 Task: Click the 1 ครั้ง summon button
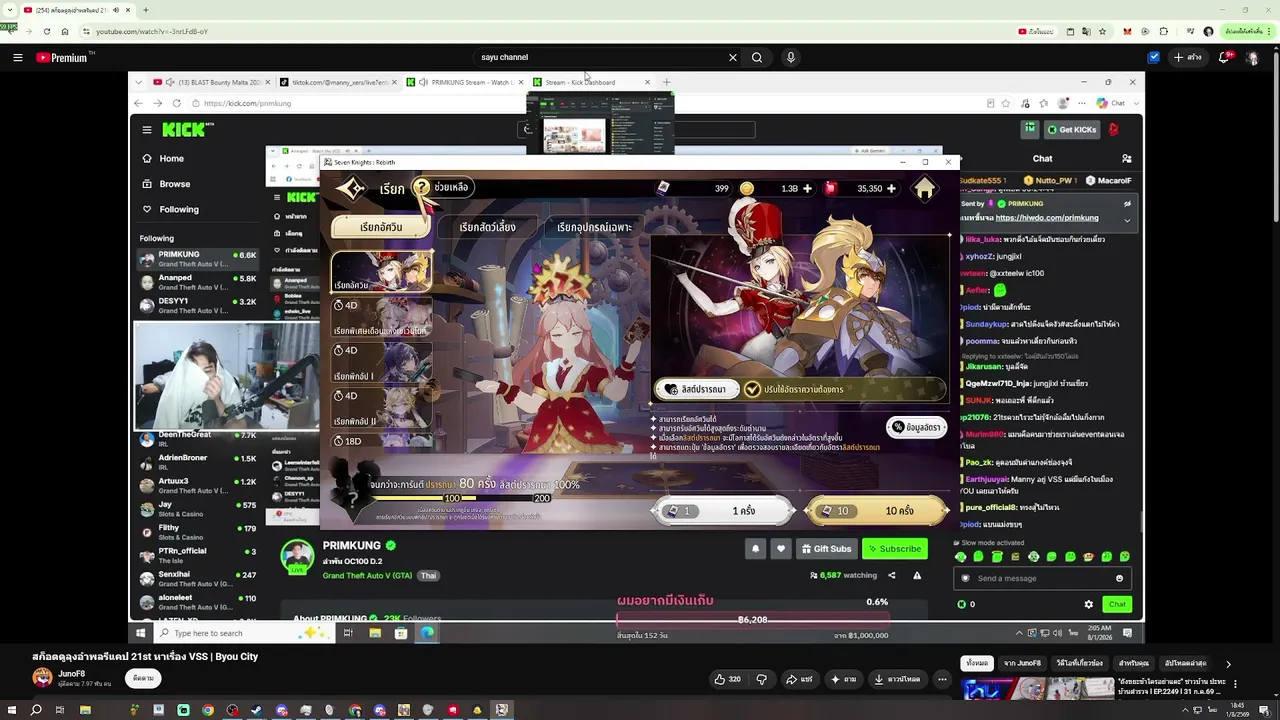coord(722,511)
